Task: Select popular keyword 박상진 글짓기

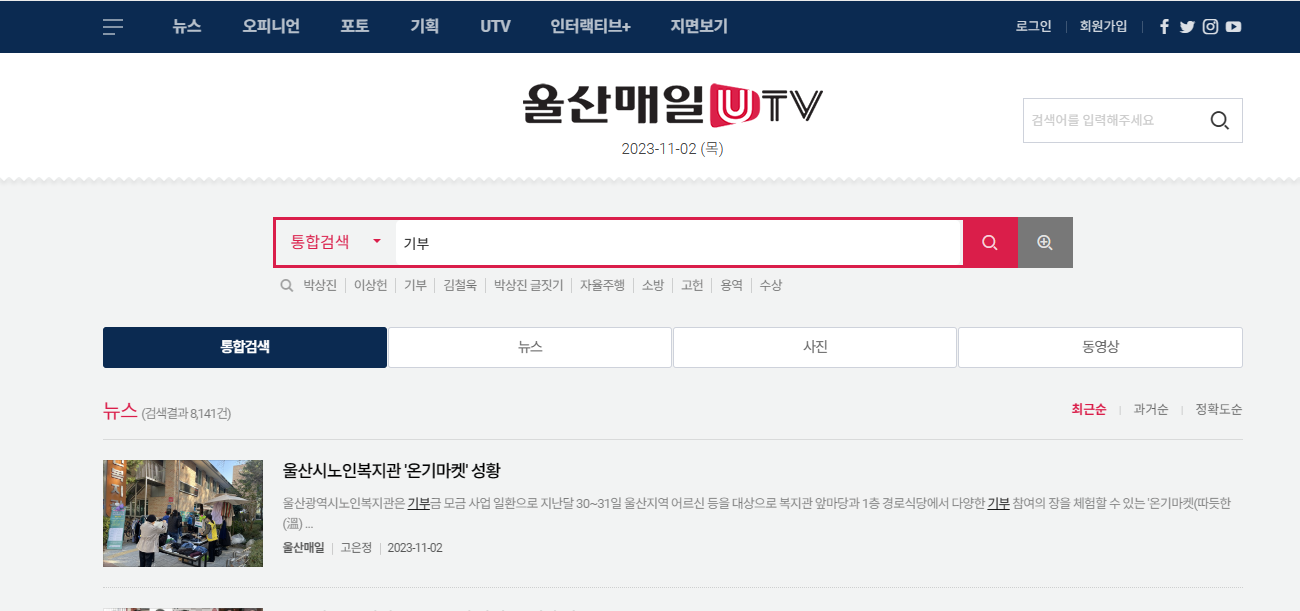Action: 529,286
